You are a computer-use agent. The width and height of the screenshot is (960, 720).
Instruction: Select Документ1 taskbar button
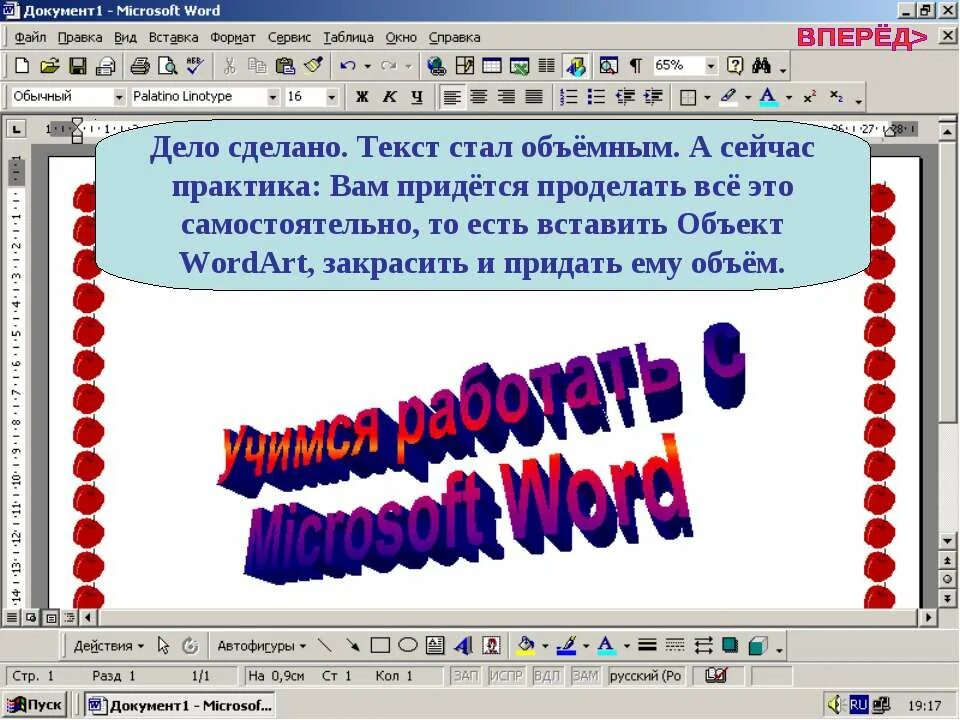[179, 705]
